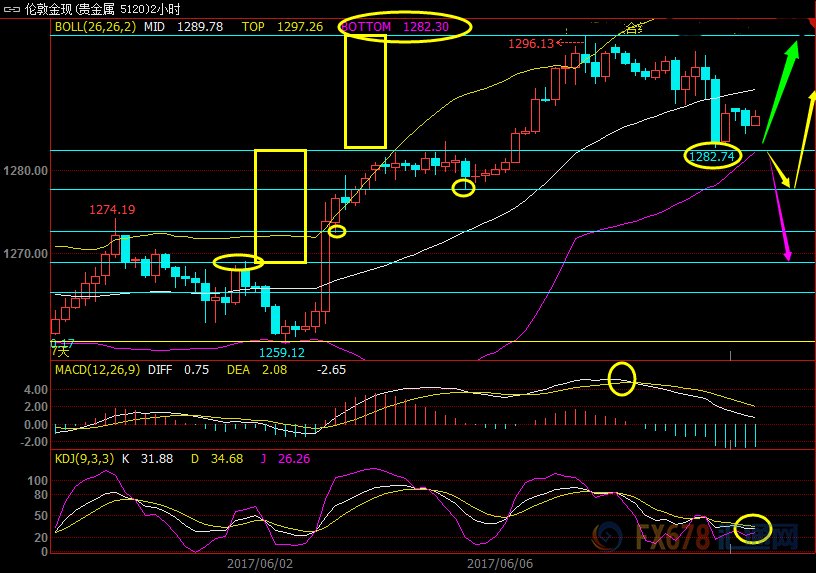Viewport: 816px width, 573px height.
Task: Click the 2017/06/06 date on the time axis
Action: click(x=500, y=563)
